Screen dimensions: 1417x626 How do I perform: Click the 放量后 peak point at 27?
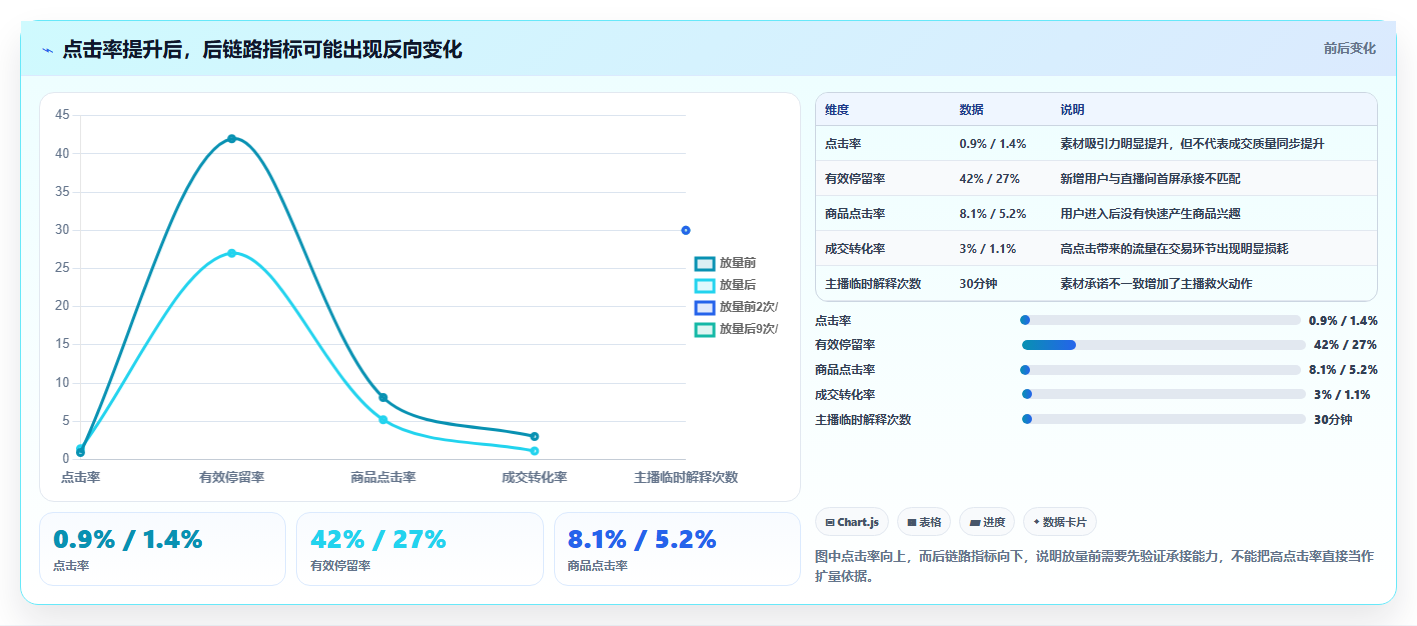pyautogui.click(x=232, y=253)
